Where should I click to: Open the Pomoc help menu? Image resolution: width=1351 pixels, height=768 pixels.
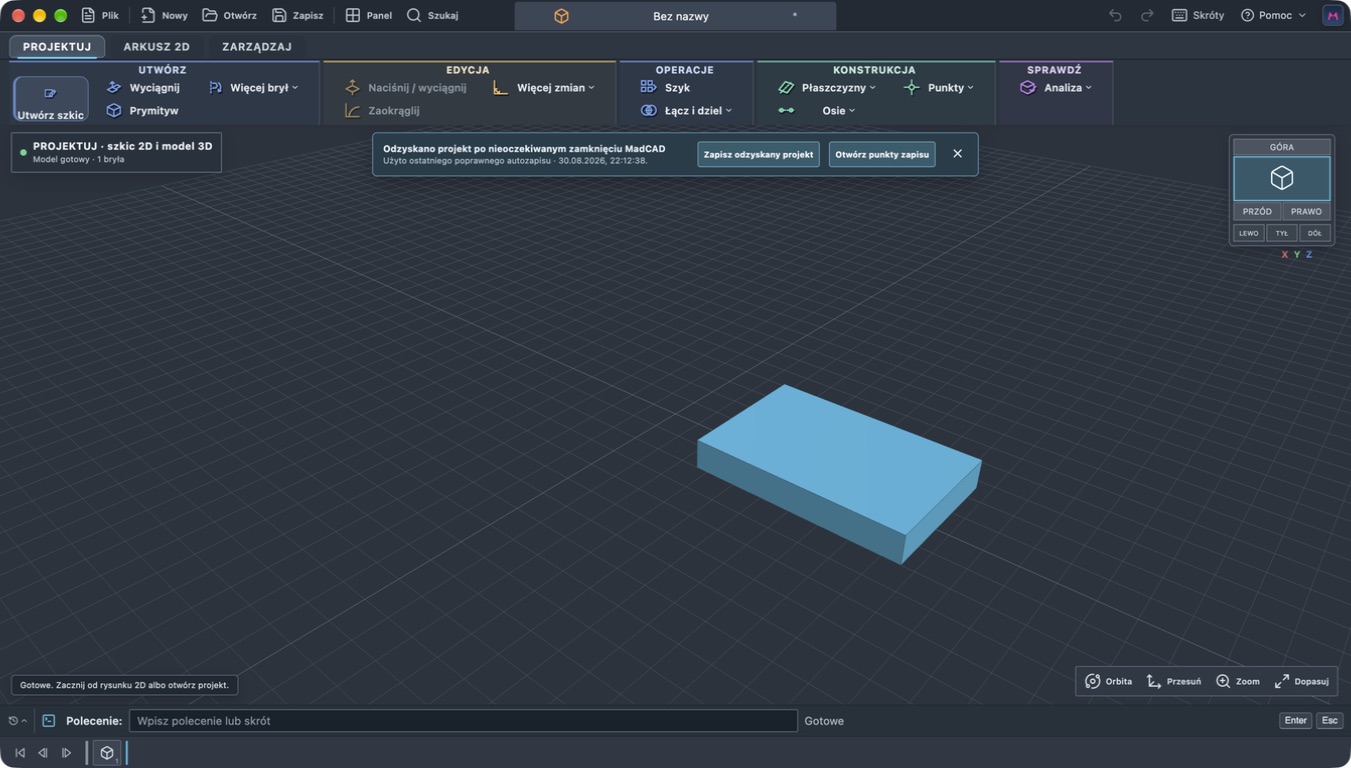(x=1273, y=16)
